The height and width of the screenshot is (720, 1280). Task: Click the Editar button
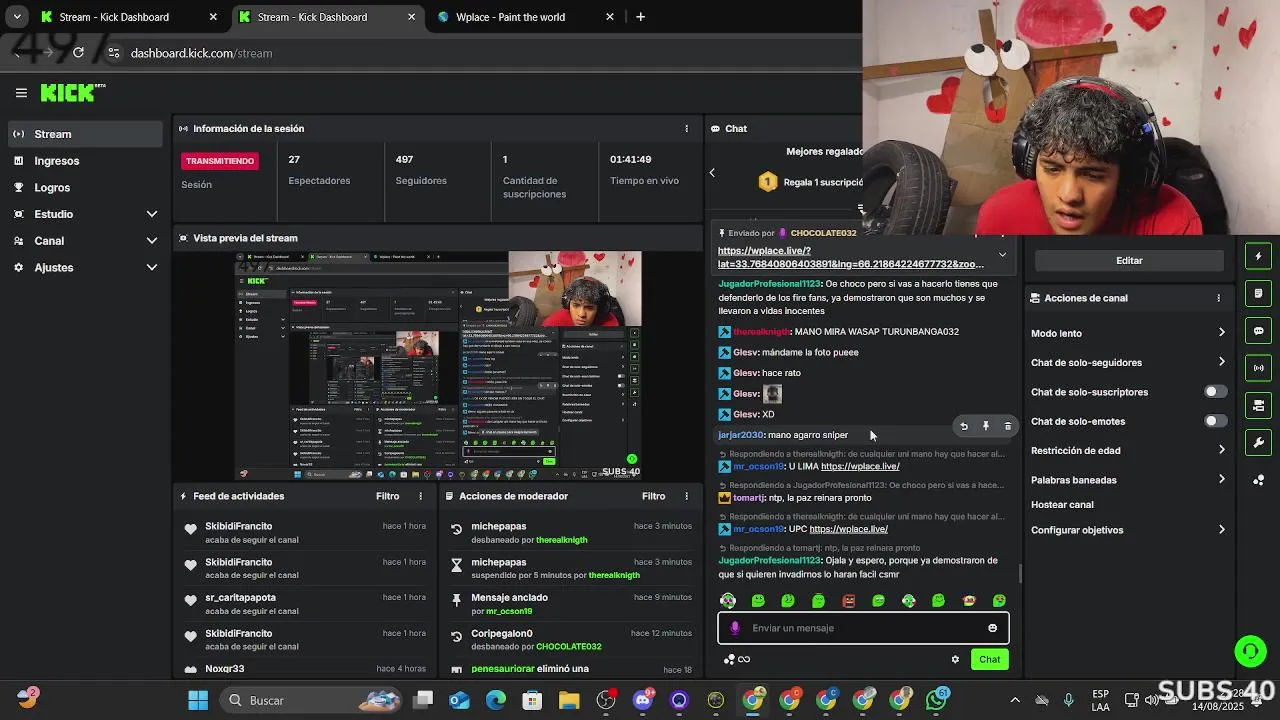[1129, 261]
